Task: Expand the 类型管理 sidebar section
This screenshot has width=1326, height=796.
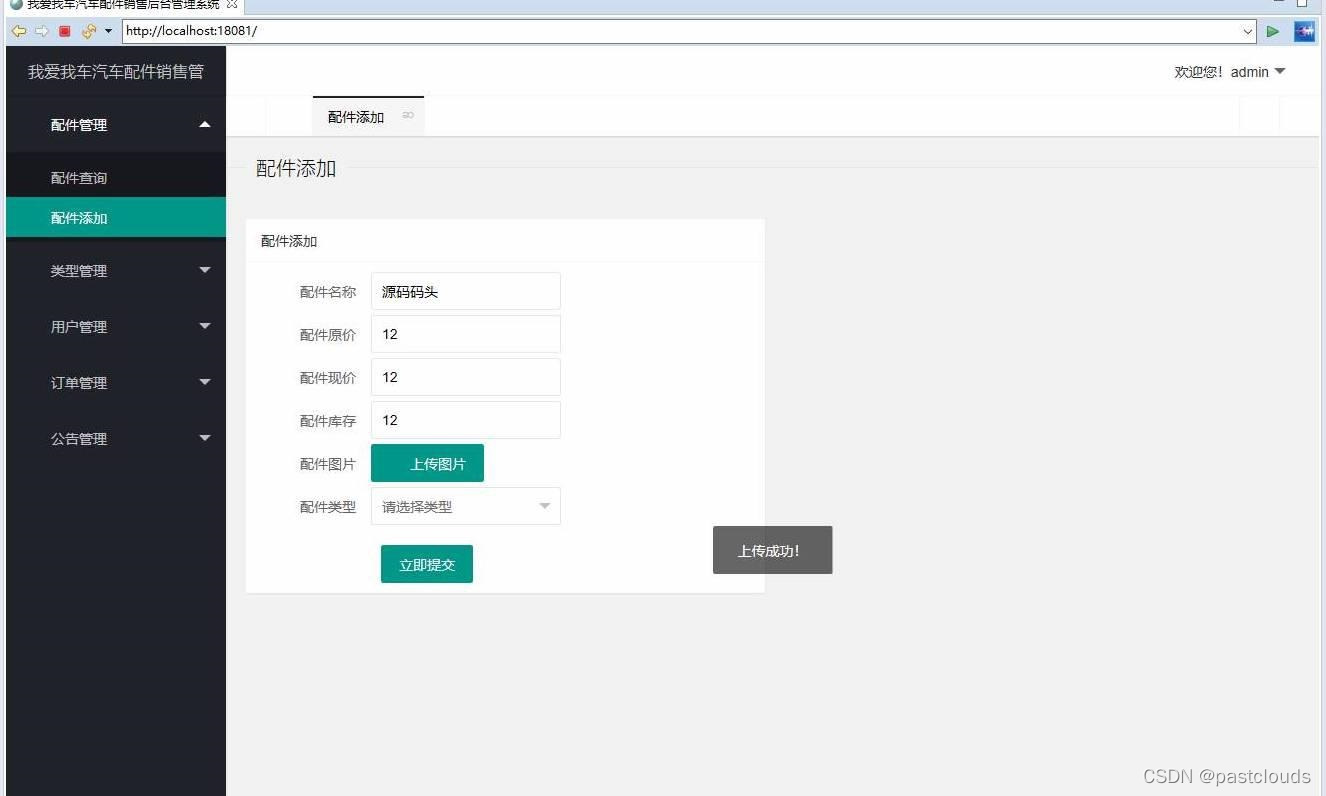Action: click(x=115, y=270)
